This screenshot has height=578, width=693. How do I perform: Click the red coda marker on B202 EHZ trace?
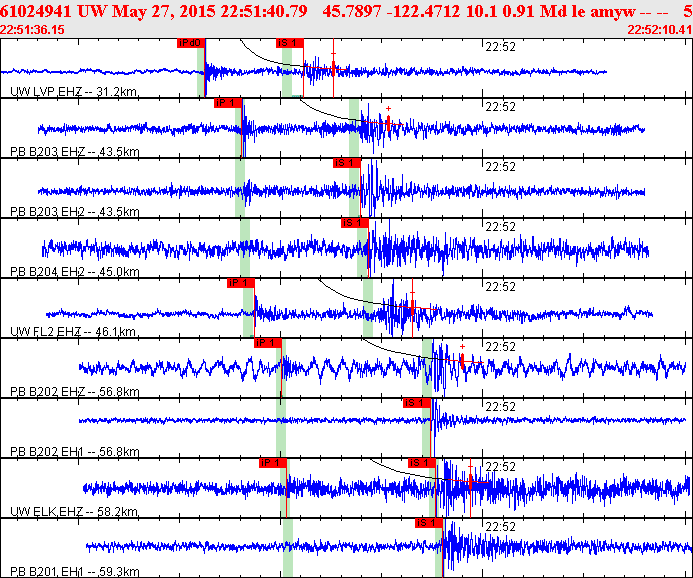(462, 361)
